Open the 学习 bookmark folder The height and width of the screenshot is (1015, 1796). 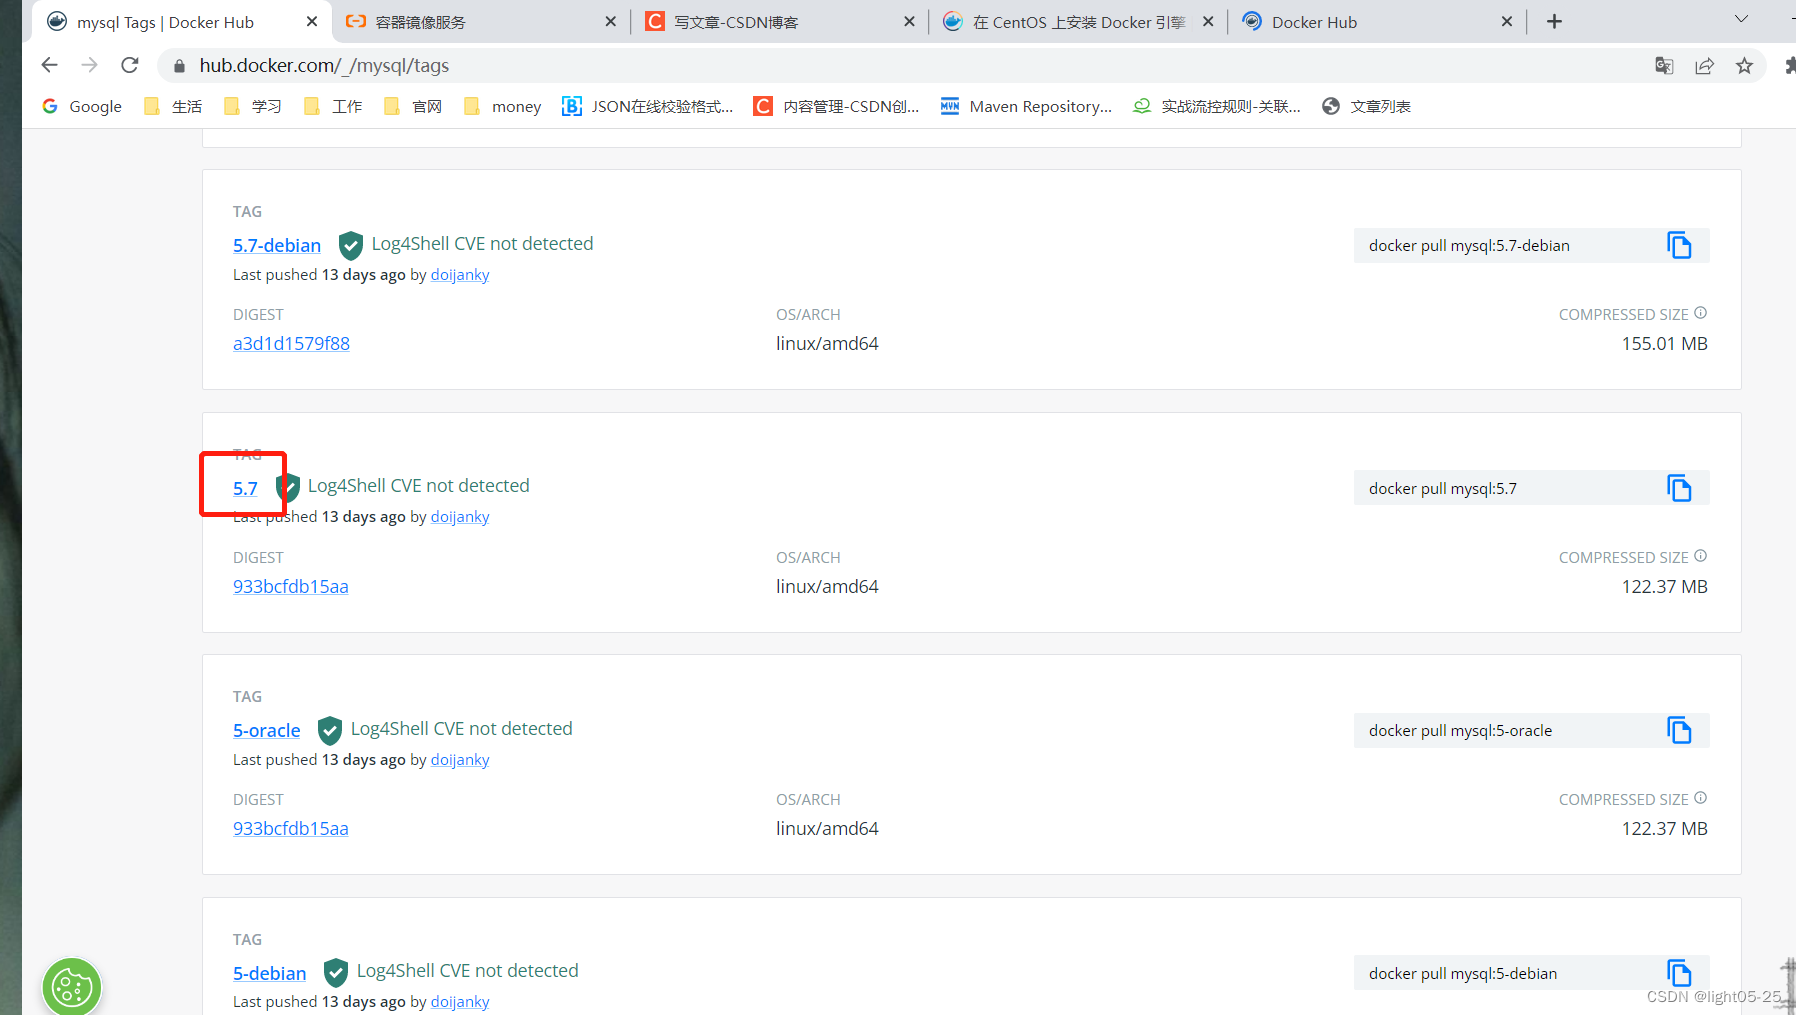[253, 106]
